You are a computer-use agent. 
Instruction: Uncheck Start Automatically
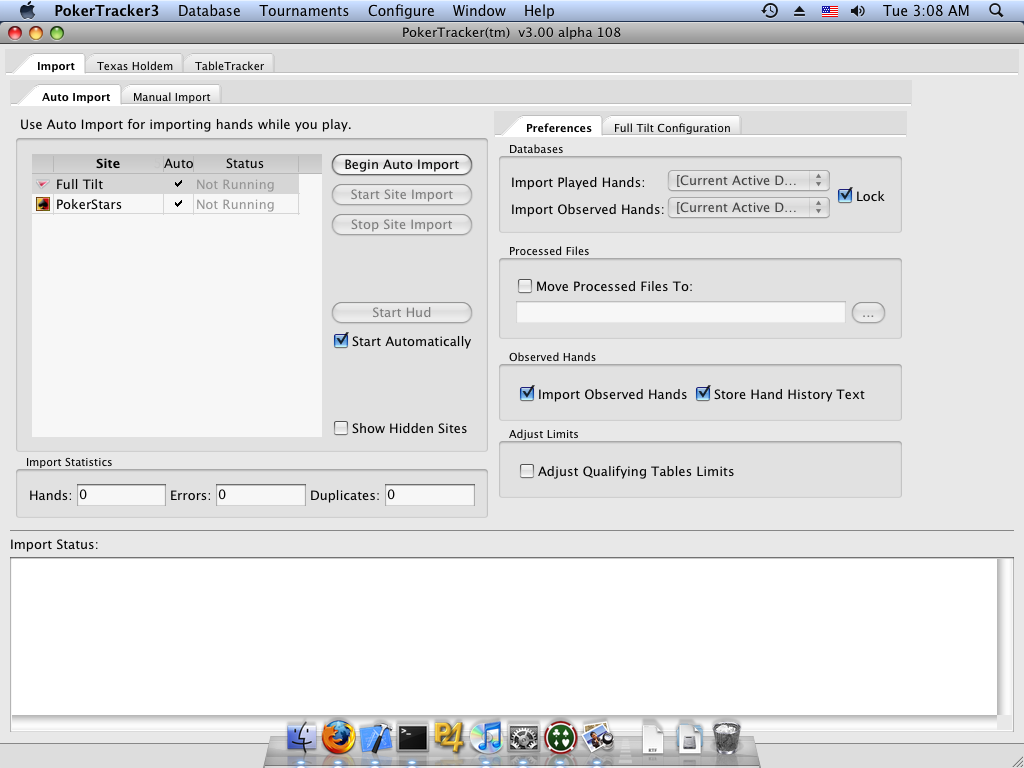coord(340,341)
